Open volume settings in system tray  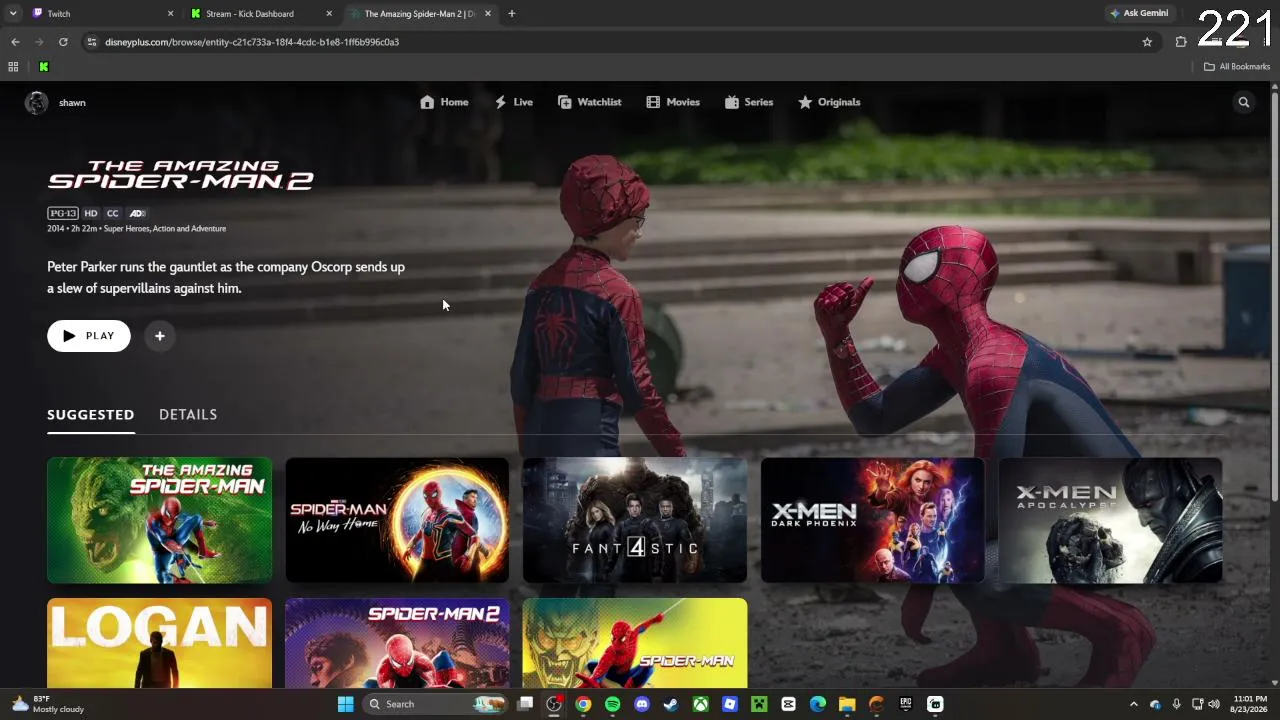click(1214, 704)
